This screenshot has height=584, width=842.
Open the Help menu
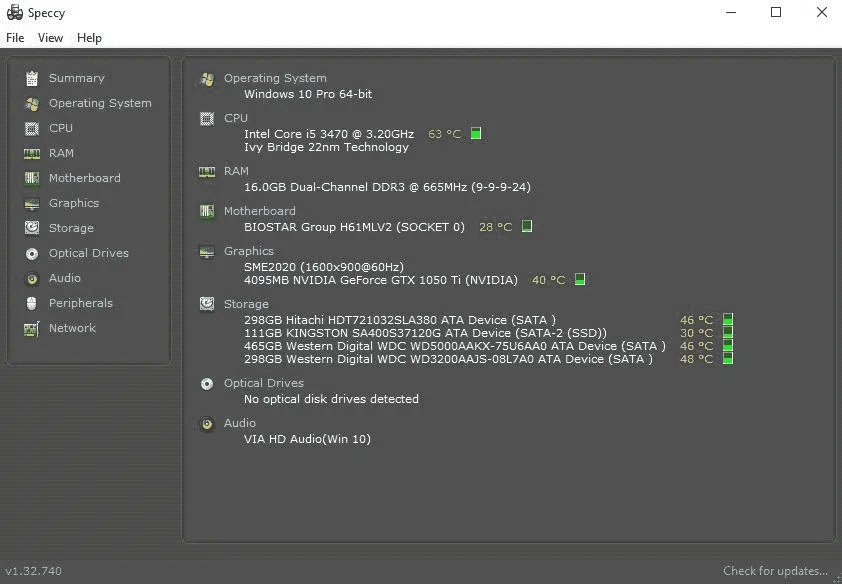coord(89,38)
